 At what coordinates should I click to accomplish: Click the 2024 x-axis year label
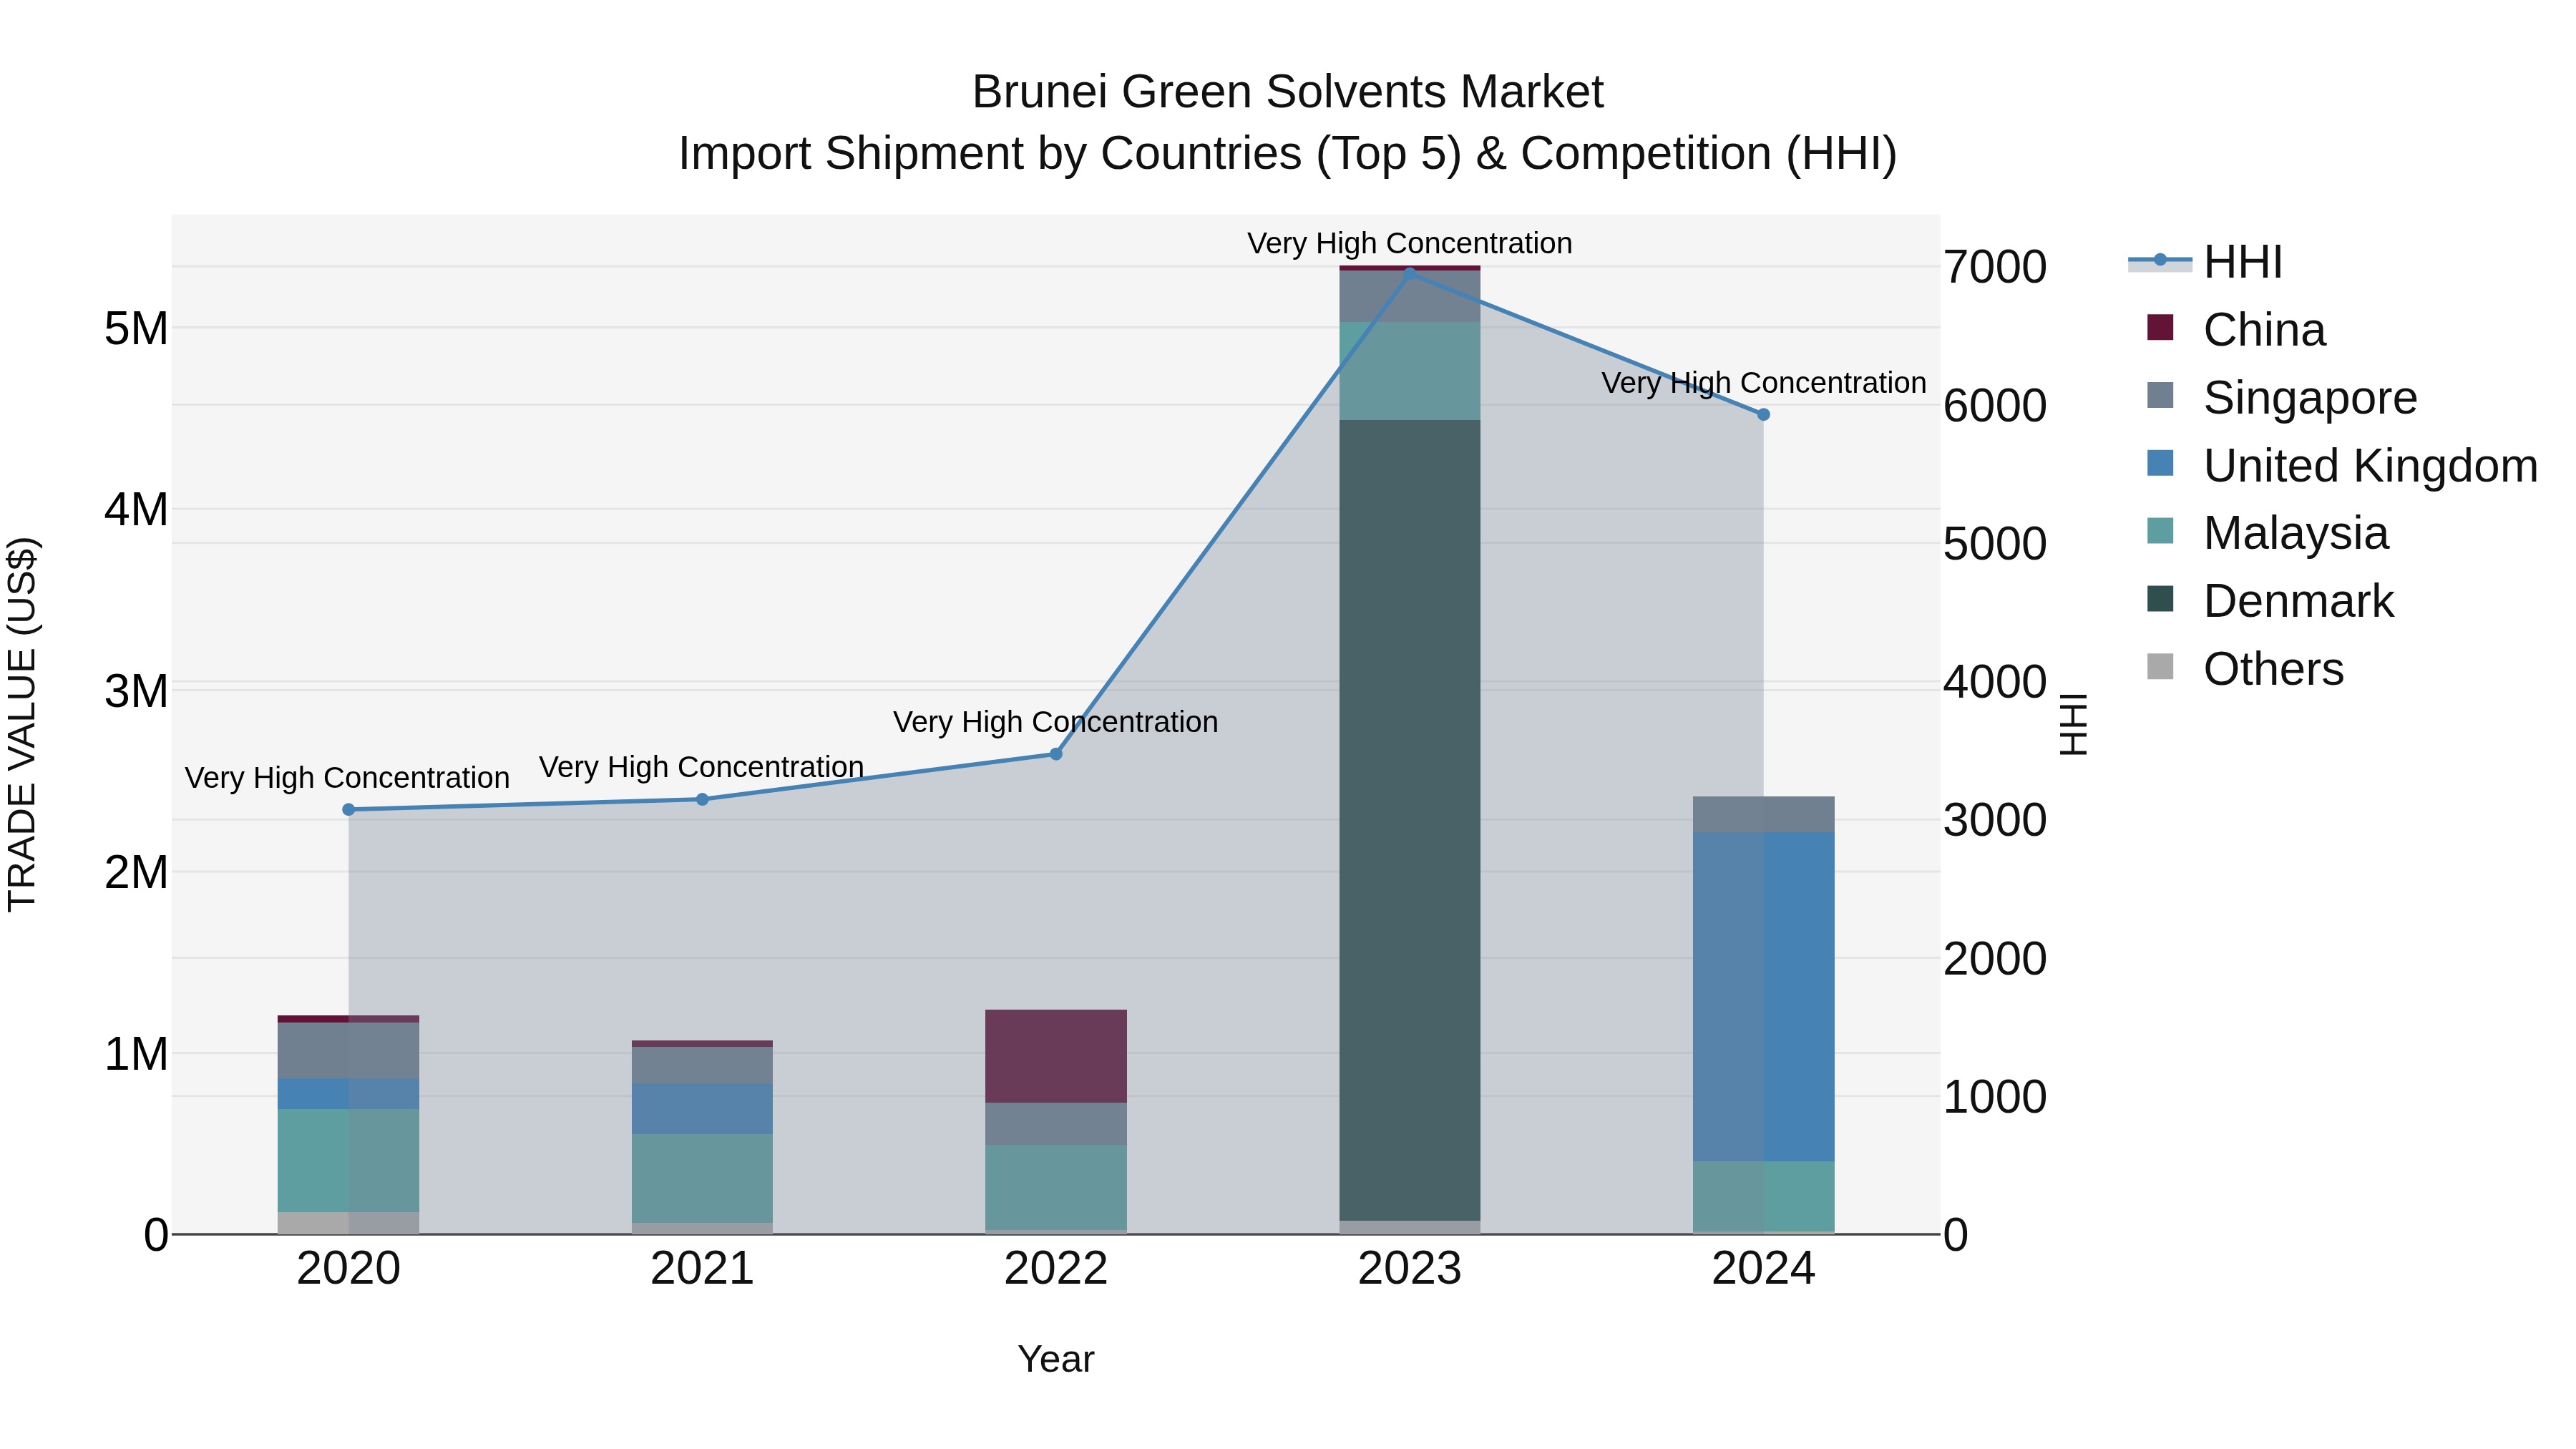point(1763,1269)
